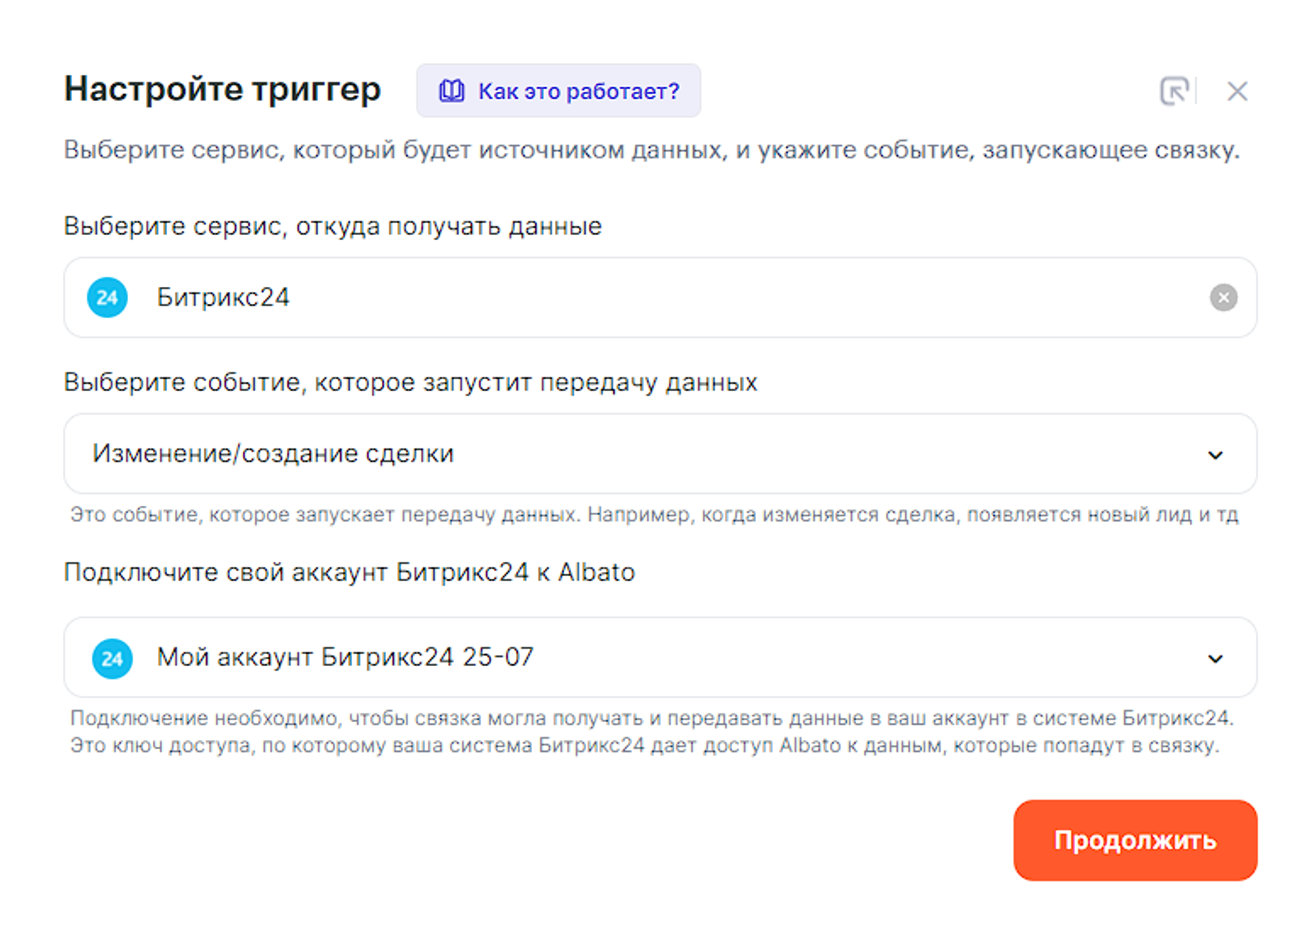The width and height of the screenshot is (1310, 928).
Task: Click the "Настройте триггер" heading
Action: pos(222,89)
